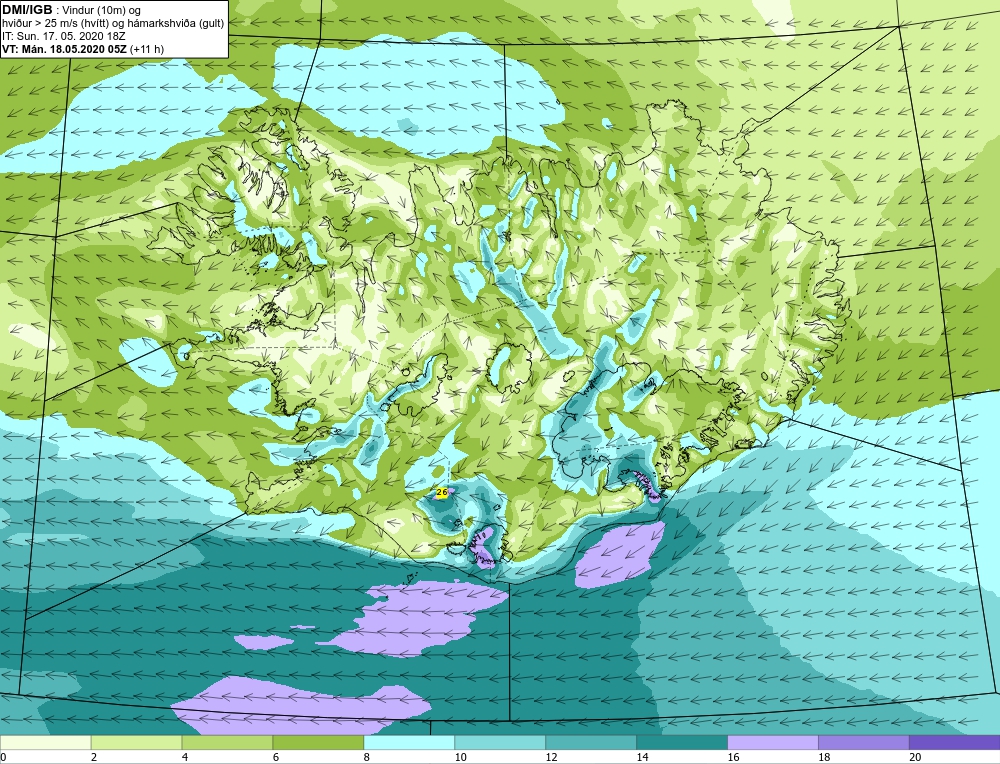Click the scale label '6'
1000x764 pixels.
pyautogui.click(x=276, y=758)
